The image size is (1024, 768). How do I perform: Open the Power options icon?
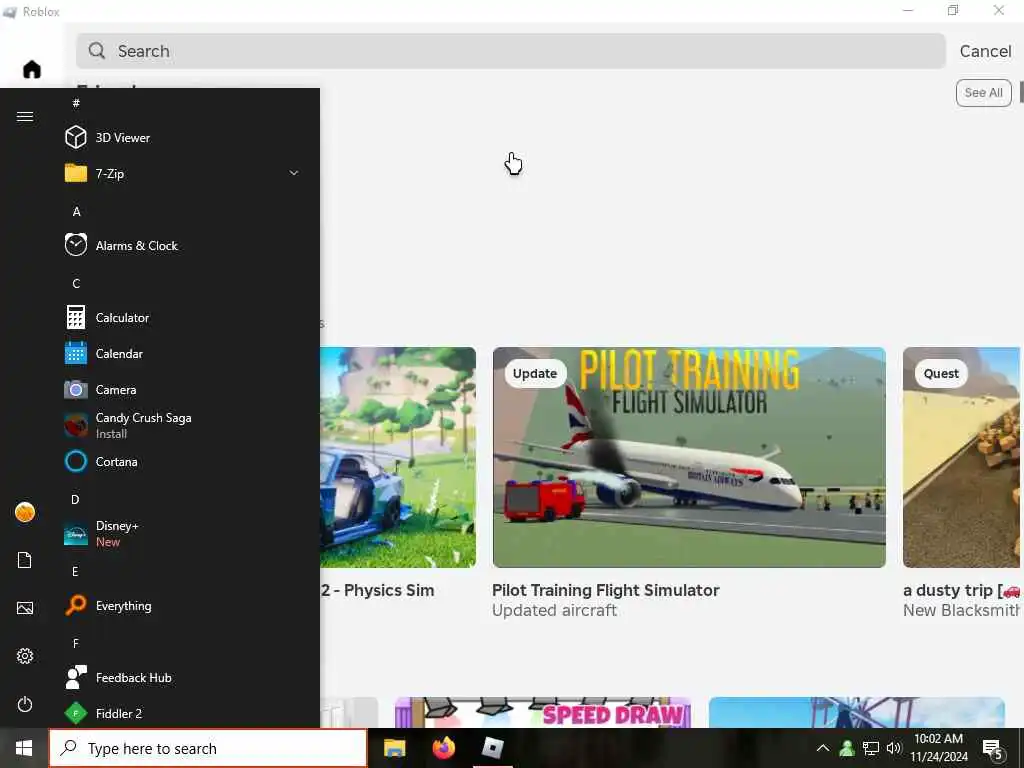coord(25,704)
